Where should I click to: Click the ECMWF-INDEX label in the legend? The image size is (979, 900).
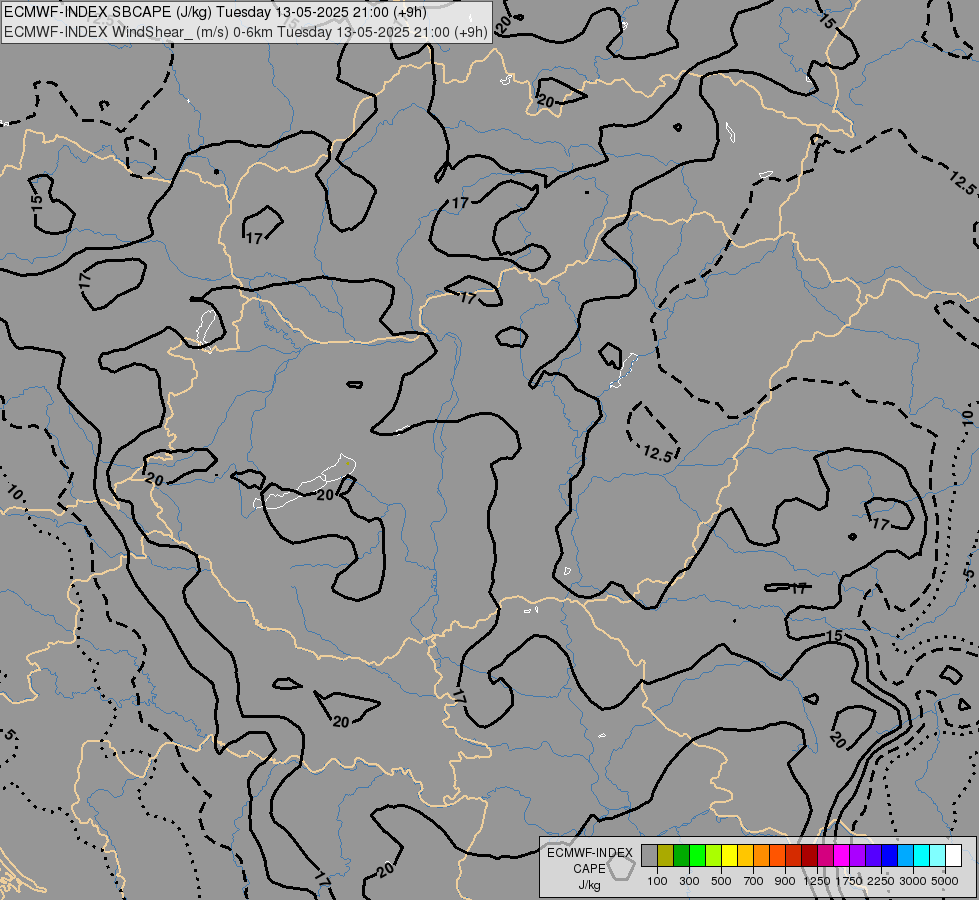589,853
